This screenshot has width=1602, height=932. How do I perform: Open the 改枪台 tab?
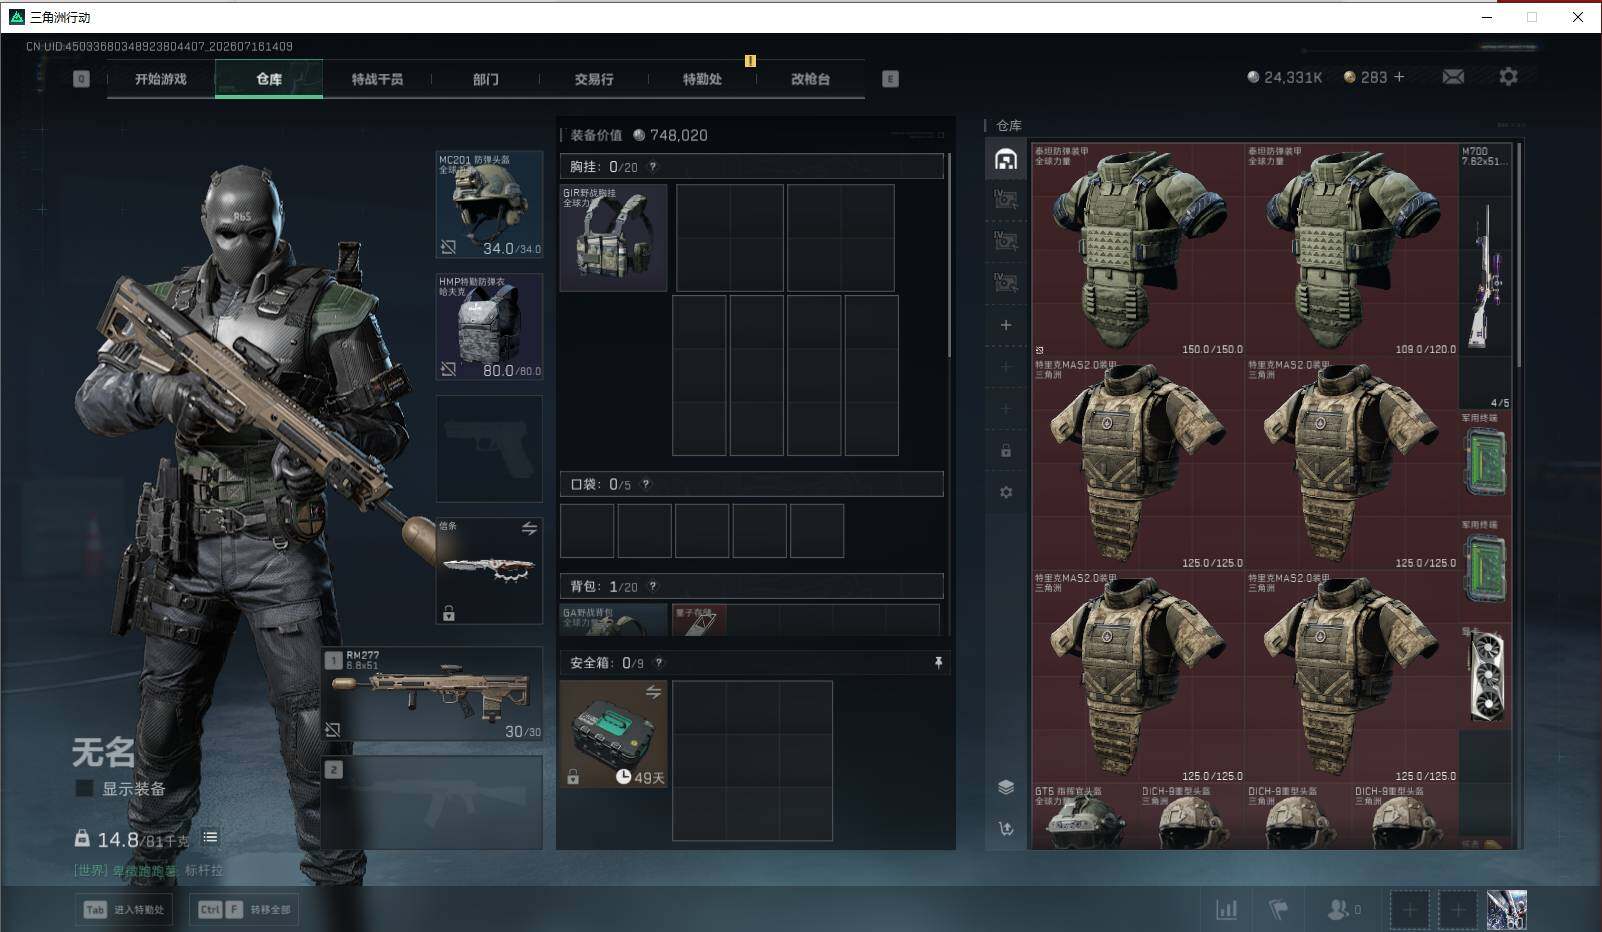[x=810, y=79]
